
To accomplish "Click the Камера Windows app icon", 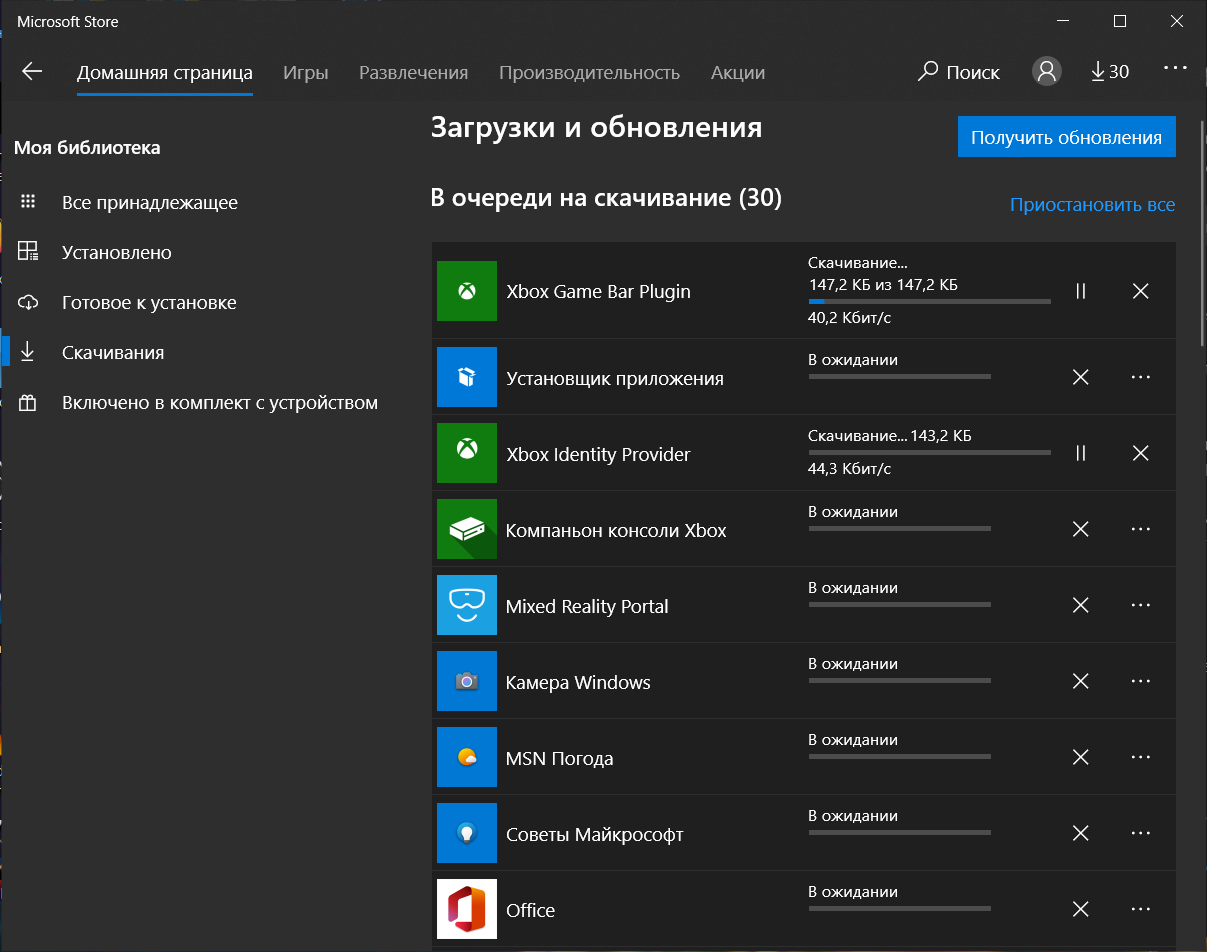I will tap(467, 681).
